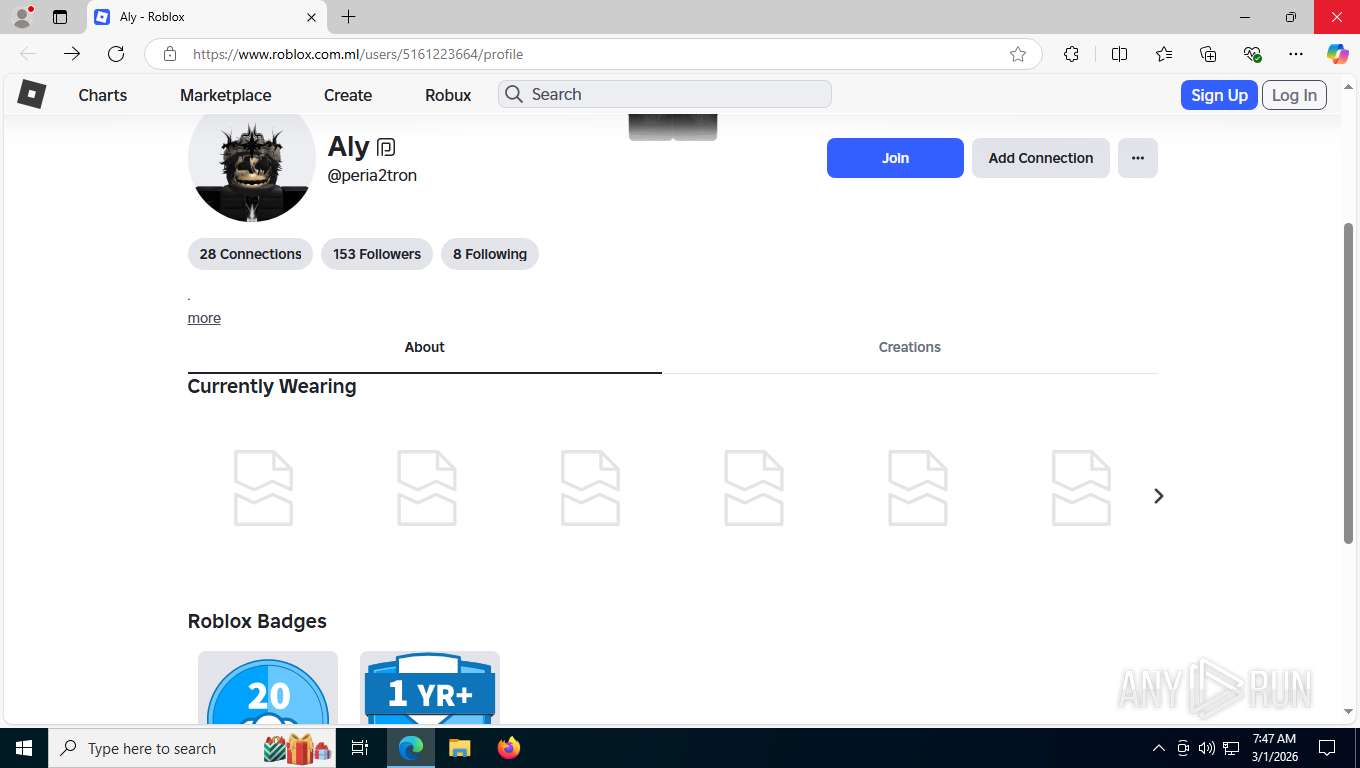This screenshot has width=1360, height=768.
Task: Click the Sign Up button
Action: coord(1219,95)
